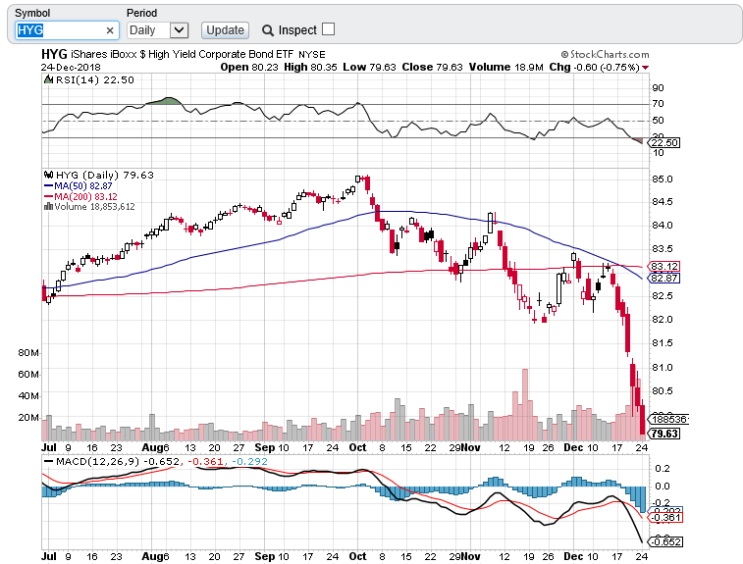Click the 22.50 RSI value tag
This screenshot has height=564, width=743.
click(663, 143)
